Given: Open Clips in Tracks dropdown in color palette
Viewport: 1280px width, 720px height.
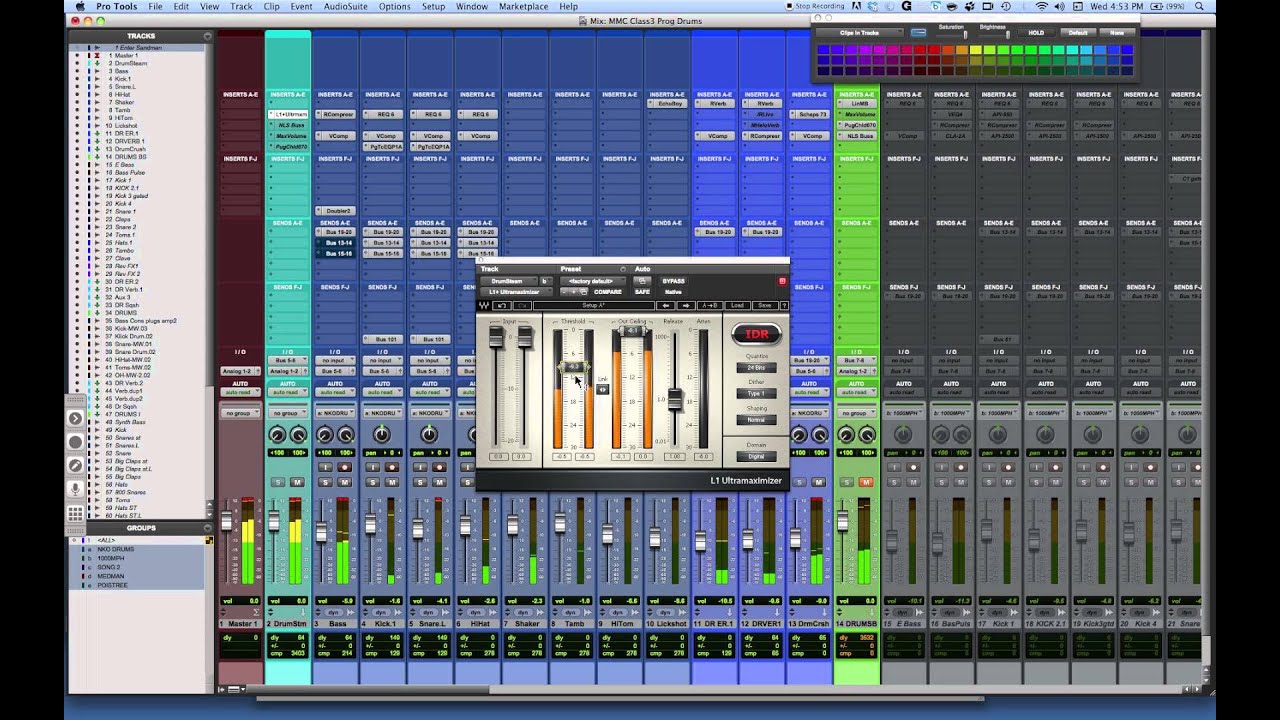Looking at the screenshot, I should [860, 33].
